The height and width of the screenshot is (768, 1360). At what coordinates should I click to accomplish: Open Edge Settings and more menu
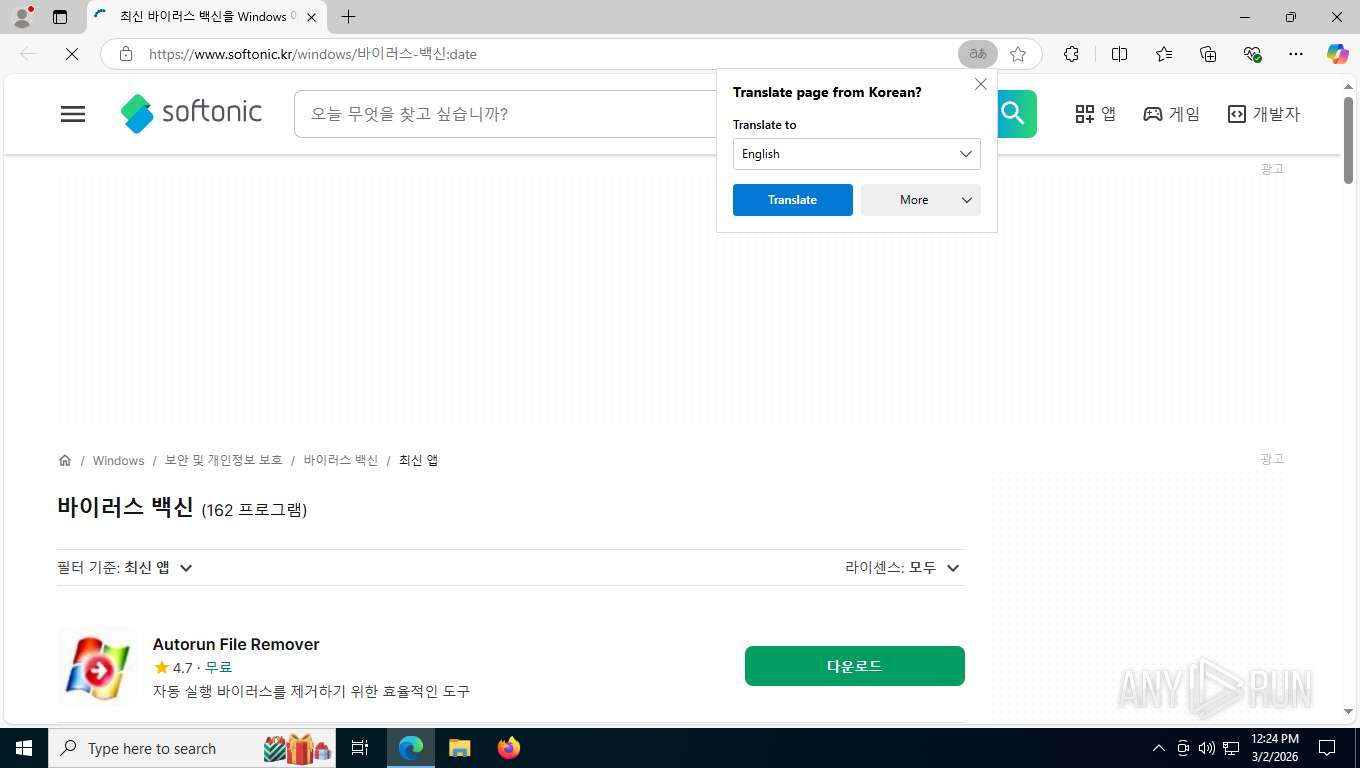[x=1296, y=54]
